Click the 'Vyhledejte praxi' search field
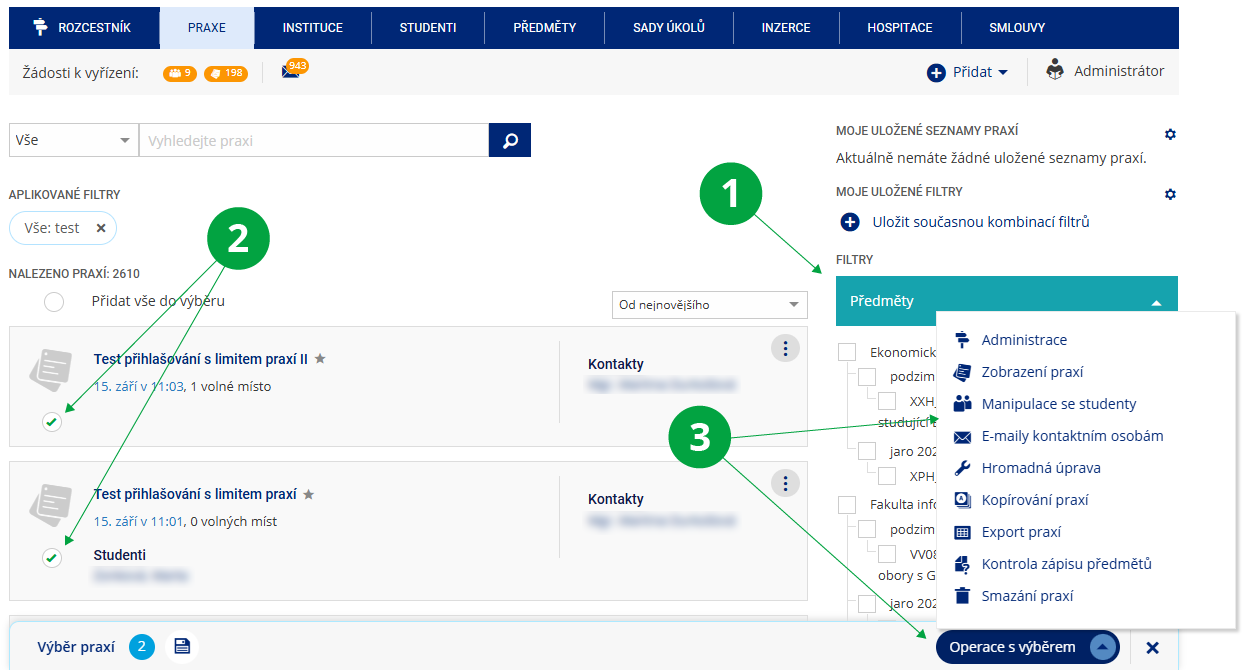1246x671 pixels. [x=313, y=141]
